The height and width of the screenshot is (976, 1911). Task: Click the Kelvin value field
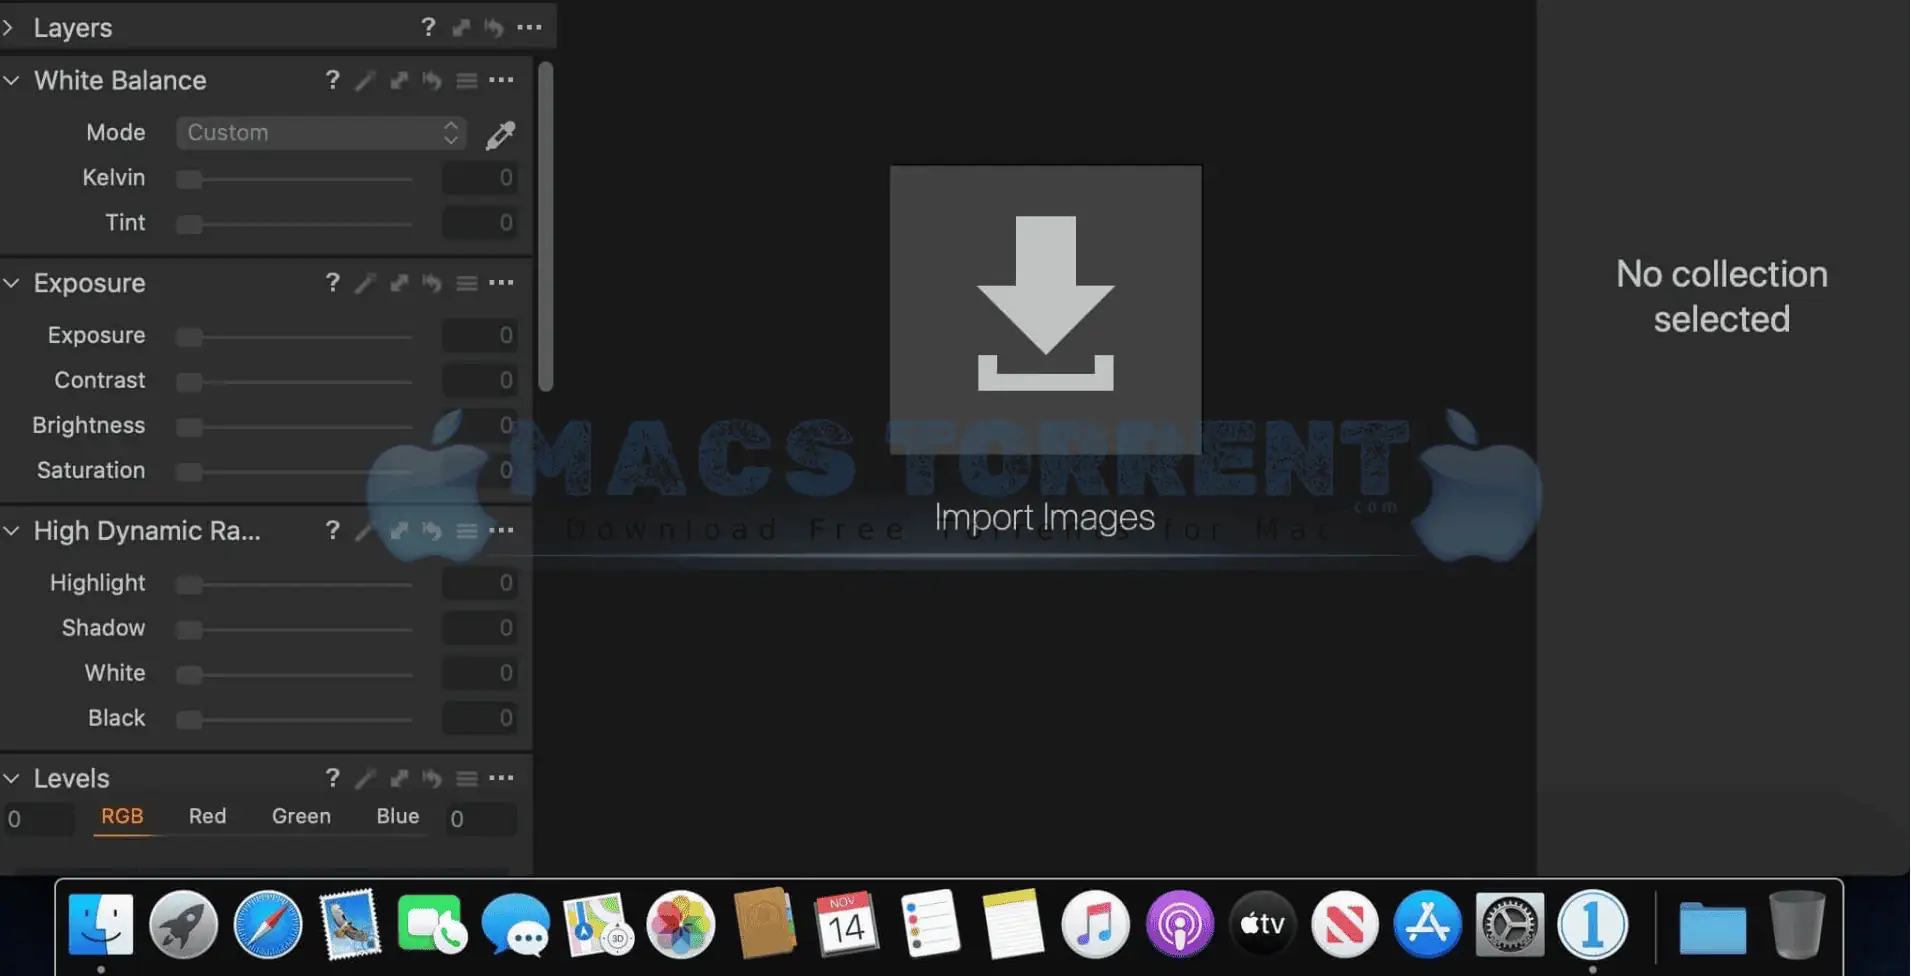480,178
